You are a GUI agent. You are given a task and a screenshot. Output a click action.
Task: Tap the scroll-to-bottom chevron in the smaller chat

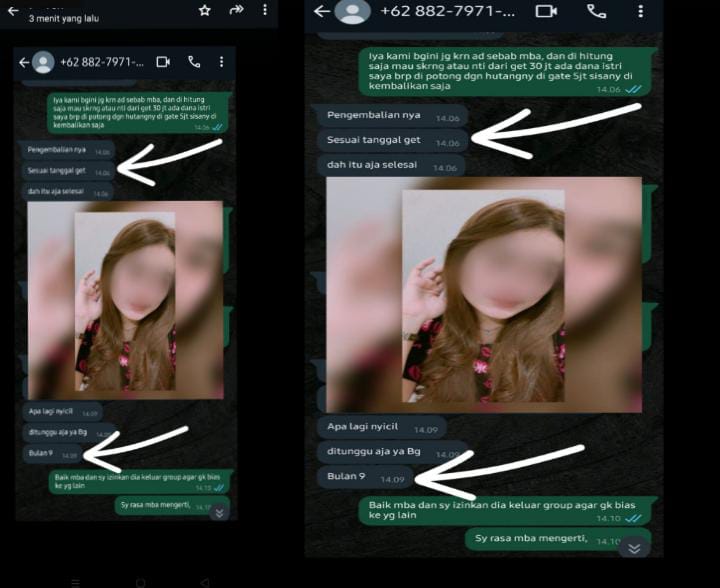219,511
